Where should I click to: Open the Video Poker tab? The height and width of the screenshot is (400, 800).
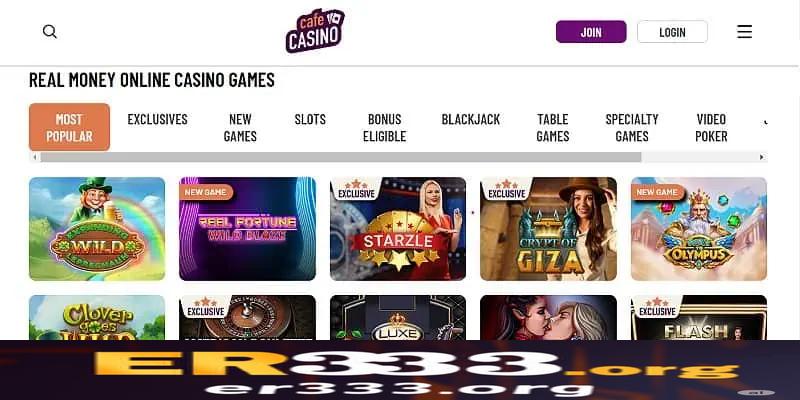[711, 128]
